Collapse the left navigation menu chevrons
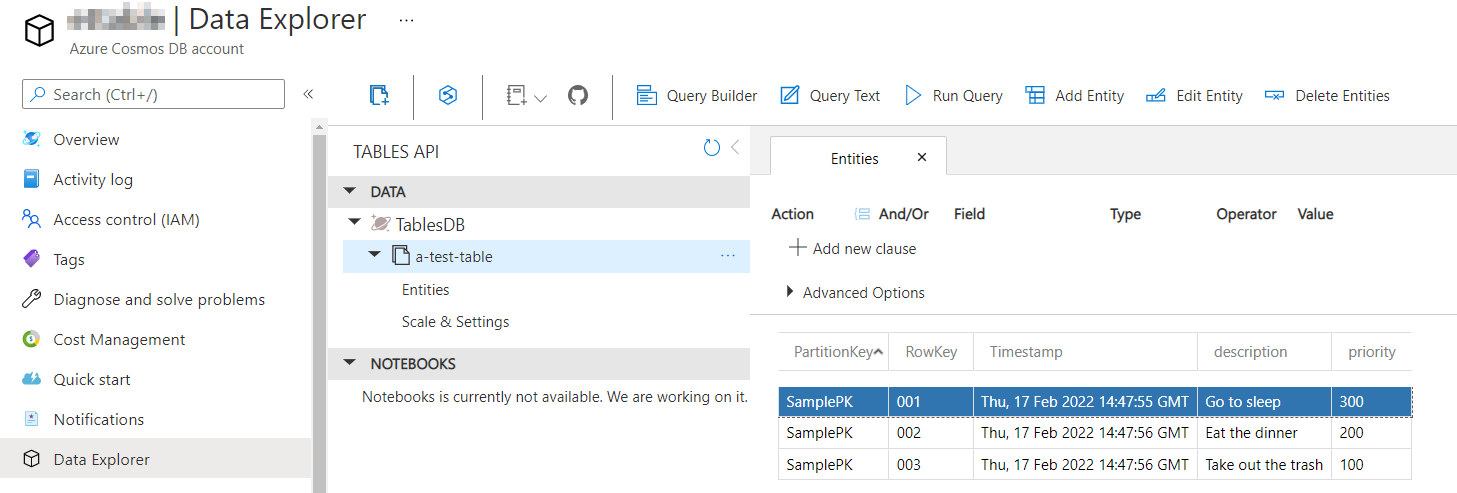 pos(308,94)
